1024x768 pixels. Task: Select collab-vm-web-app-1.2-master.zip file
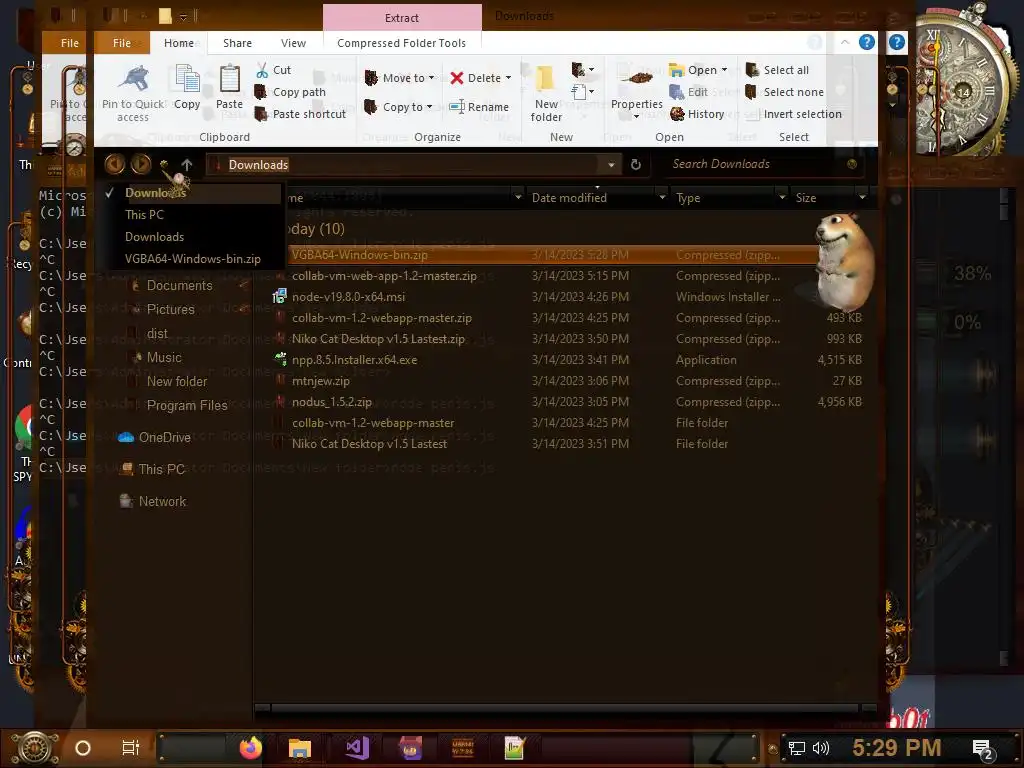(384, 276)
